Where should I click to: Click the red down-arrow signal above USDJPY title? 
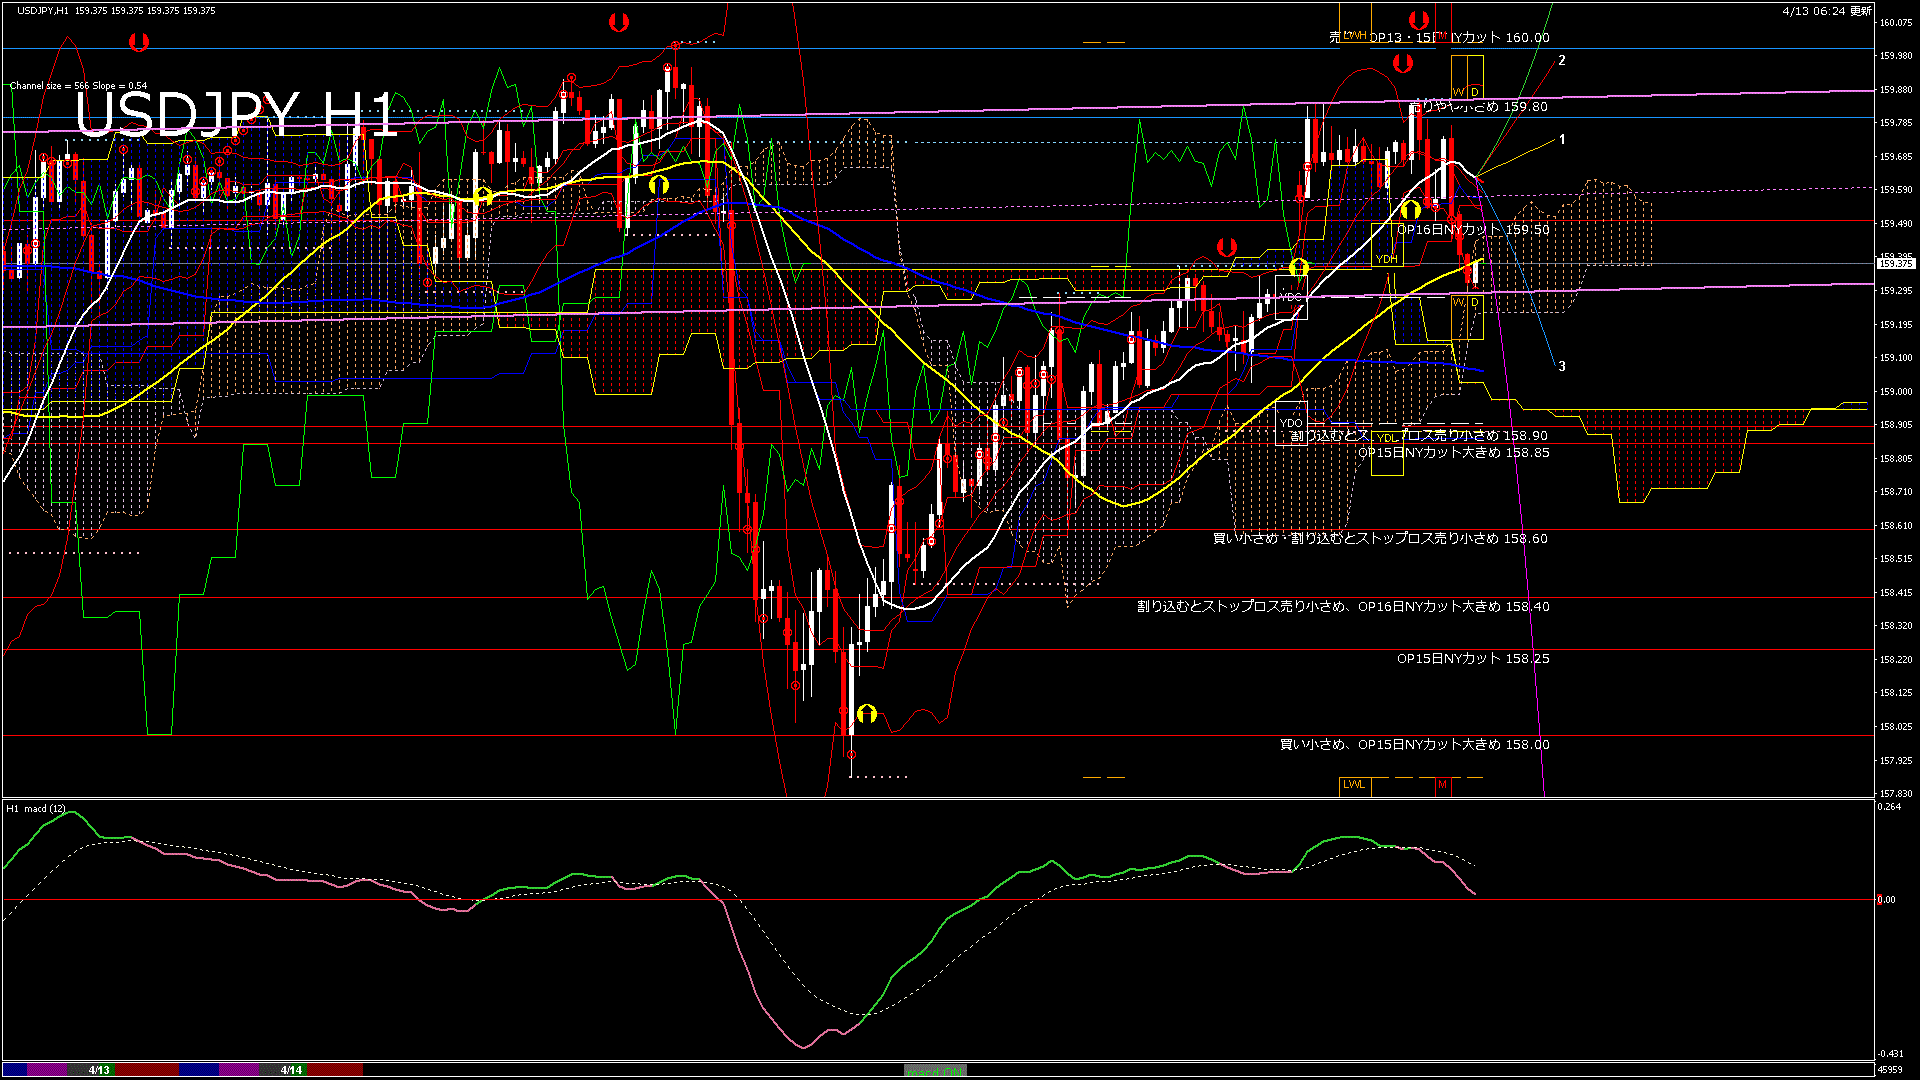pyautogui.click(x=139, y=42)
